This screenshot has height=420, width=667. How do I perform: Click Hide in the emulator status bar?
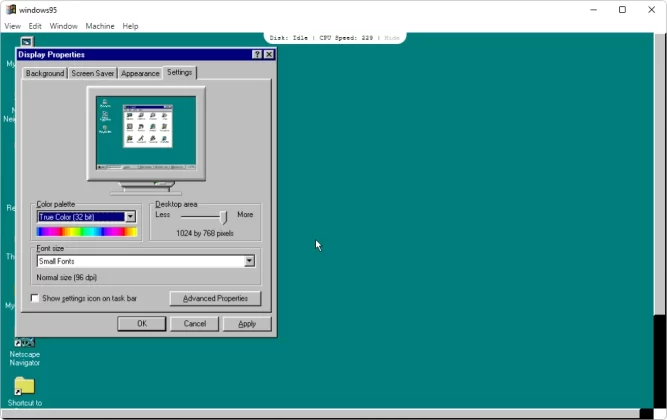[x=392, y=38]
